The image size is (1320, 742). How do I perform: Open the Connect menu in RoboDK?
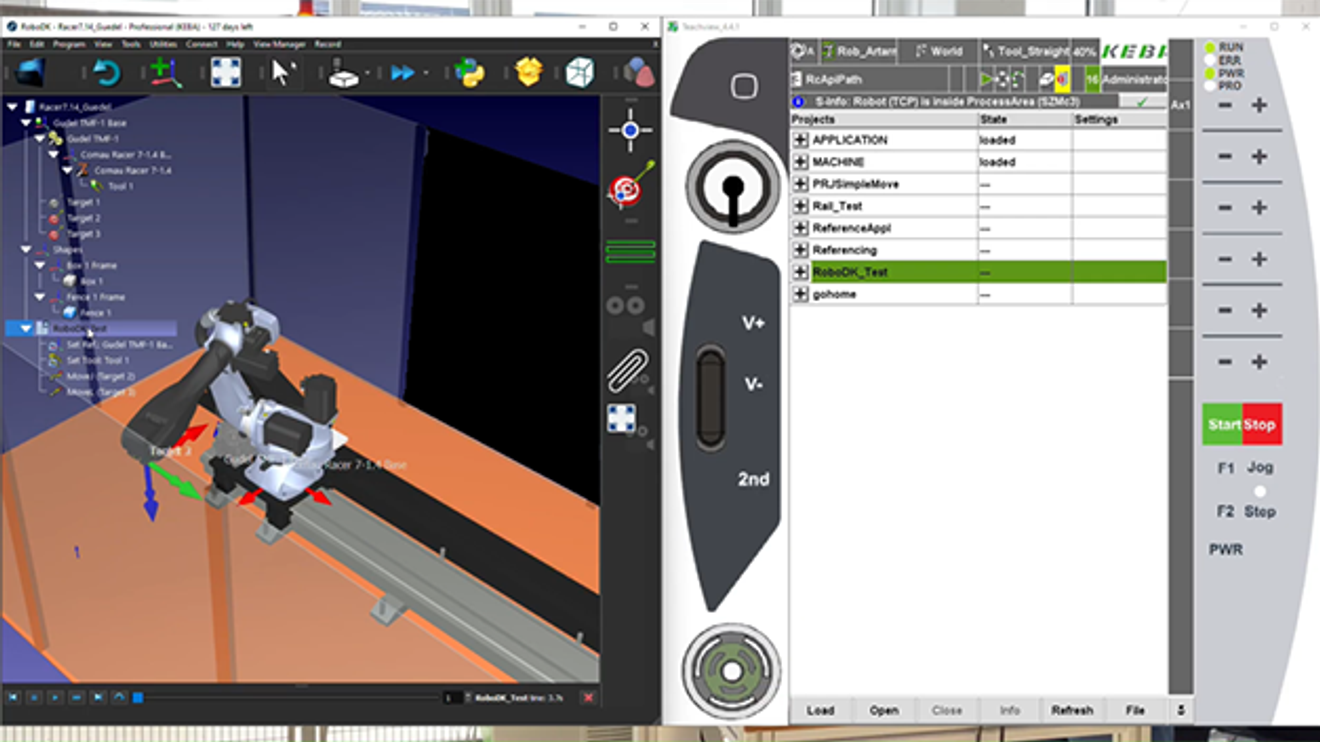[201, 44]
